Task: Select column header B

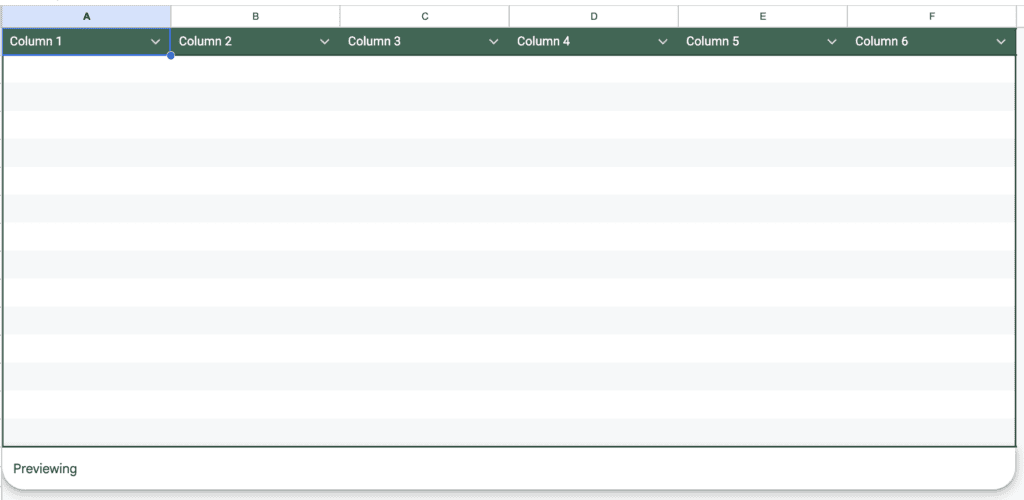Action: click(x=255, y=17)
